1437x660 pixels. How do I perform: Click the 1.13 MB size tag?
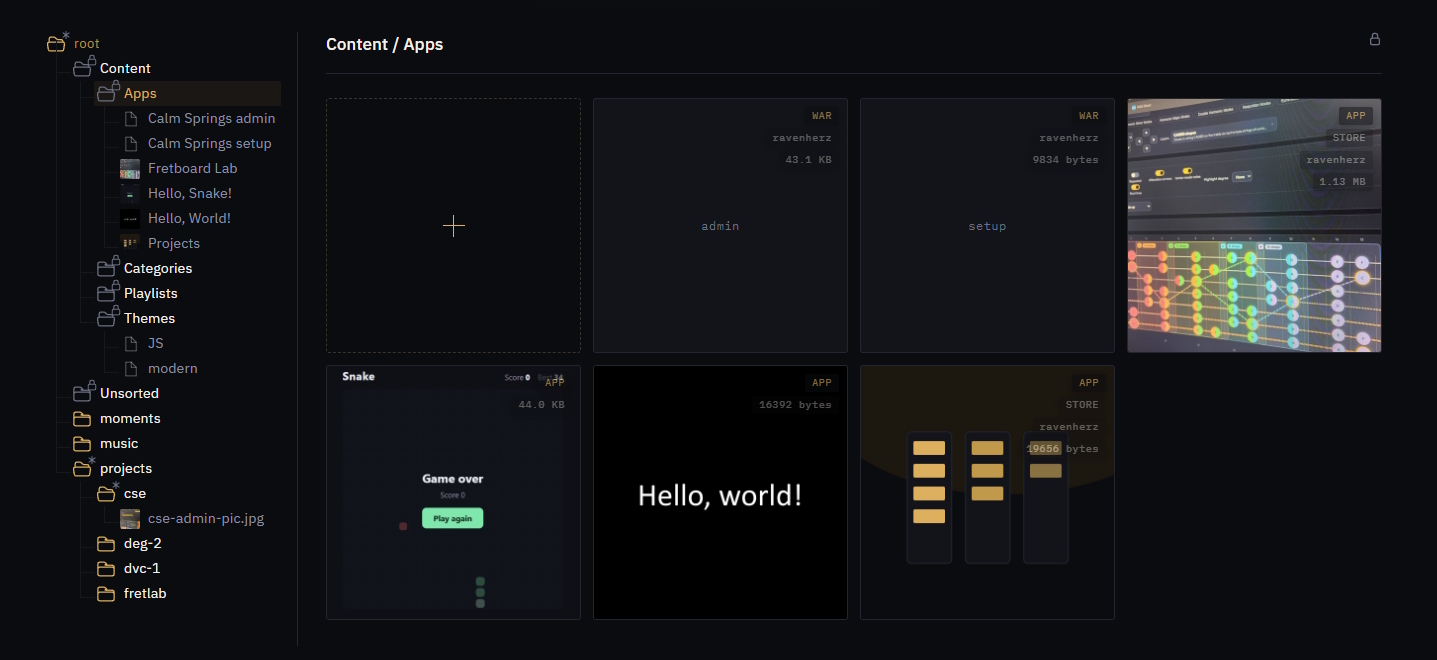coord(1342,182)
